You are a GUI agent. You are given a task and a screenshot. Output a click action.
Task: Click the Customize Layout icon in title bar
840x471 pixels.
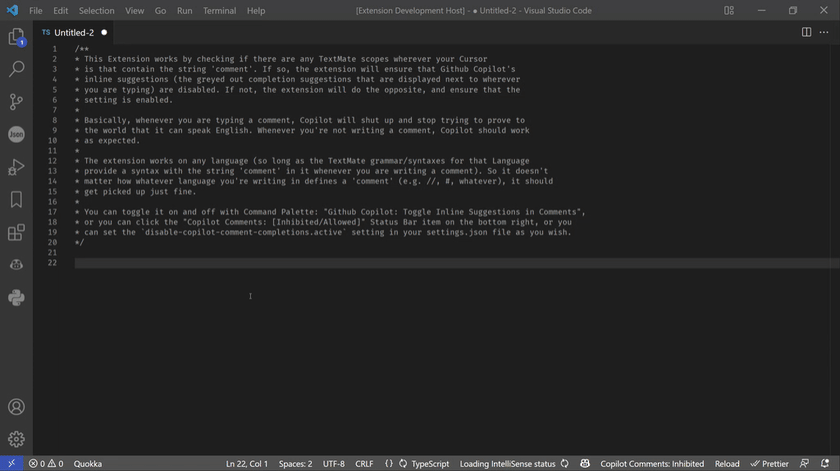click(x=729, y=10)
